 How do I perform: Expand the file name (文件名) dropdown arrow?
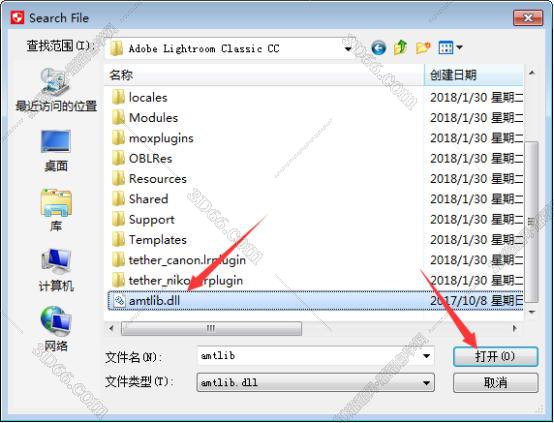pos(426,356)
